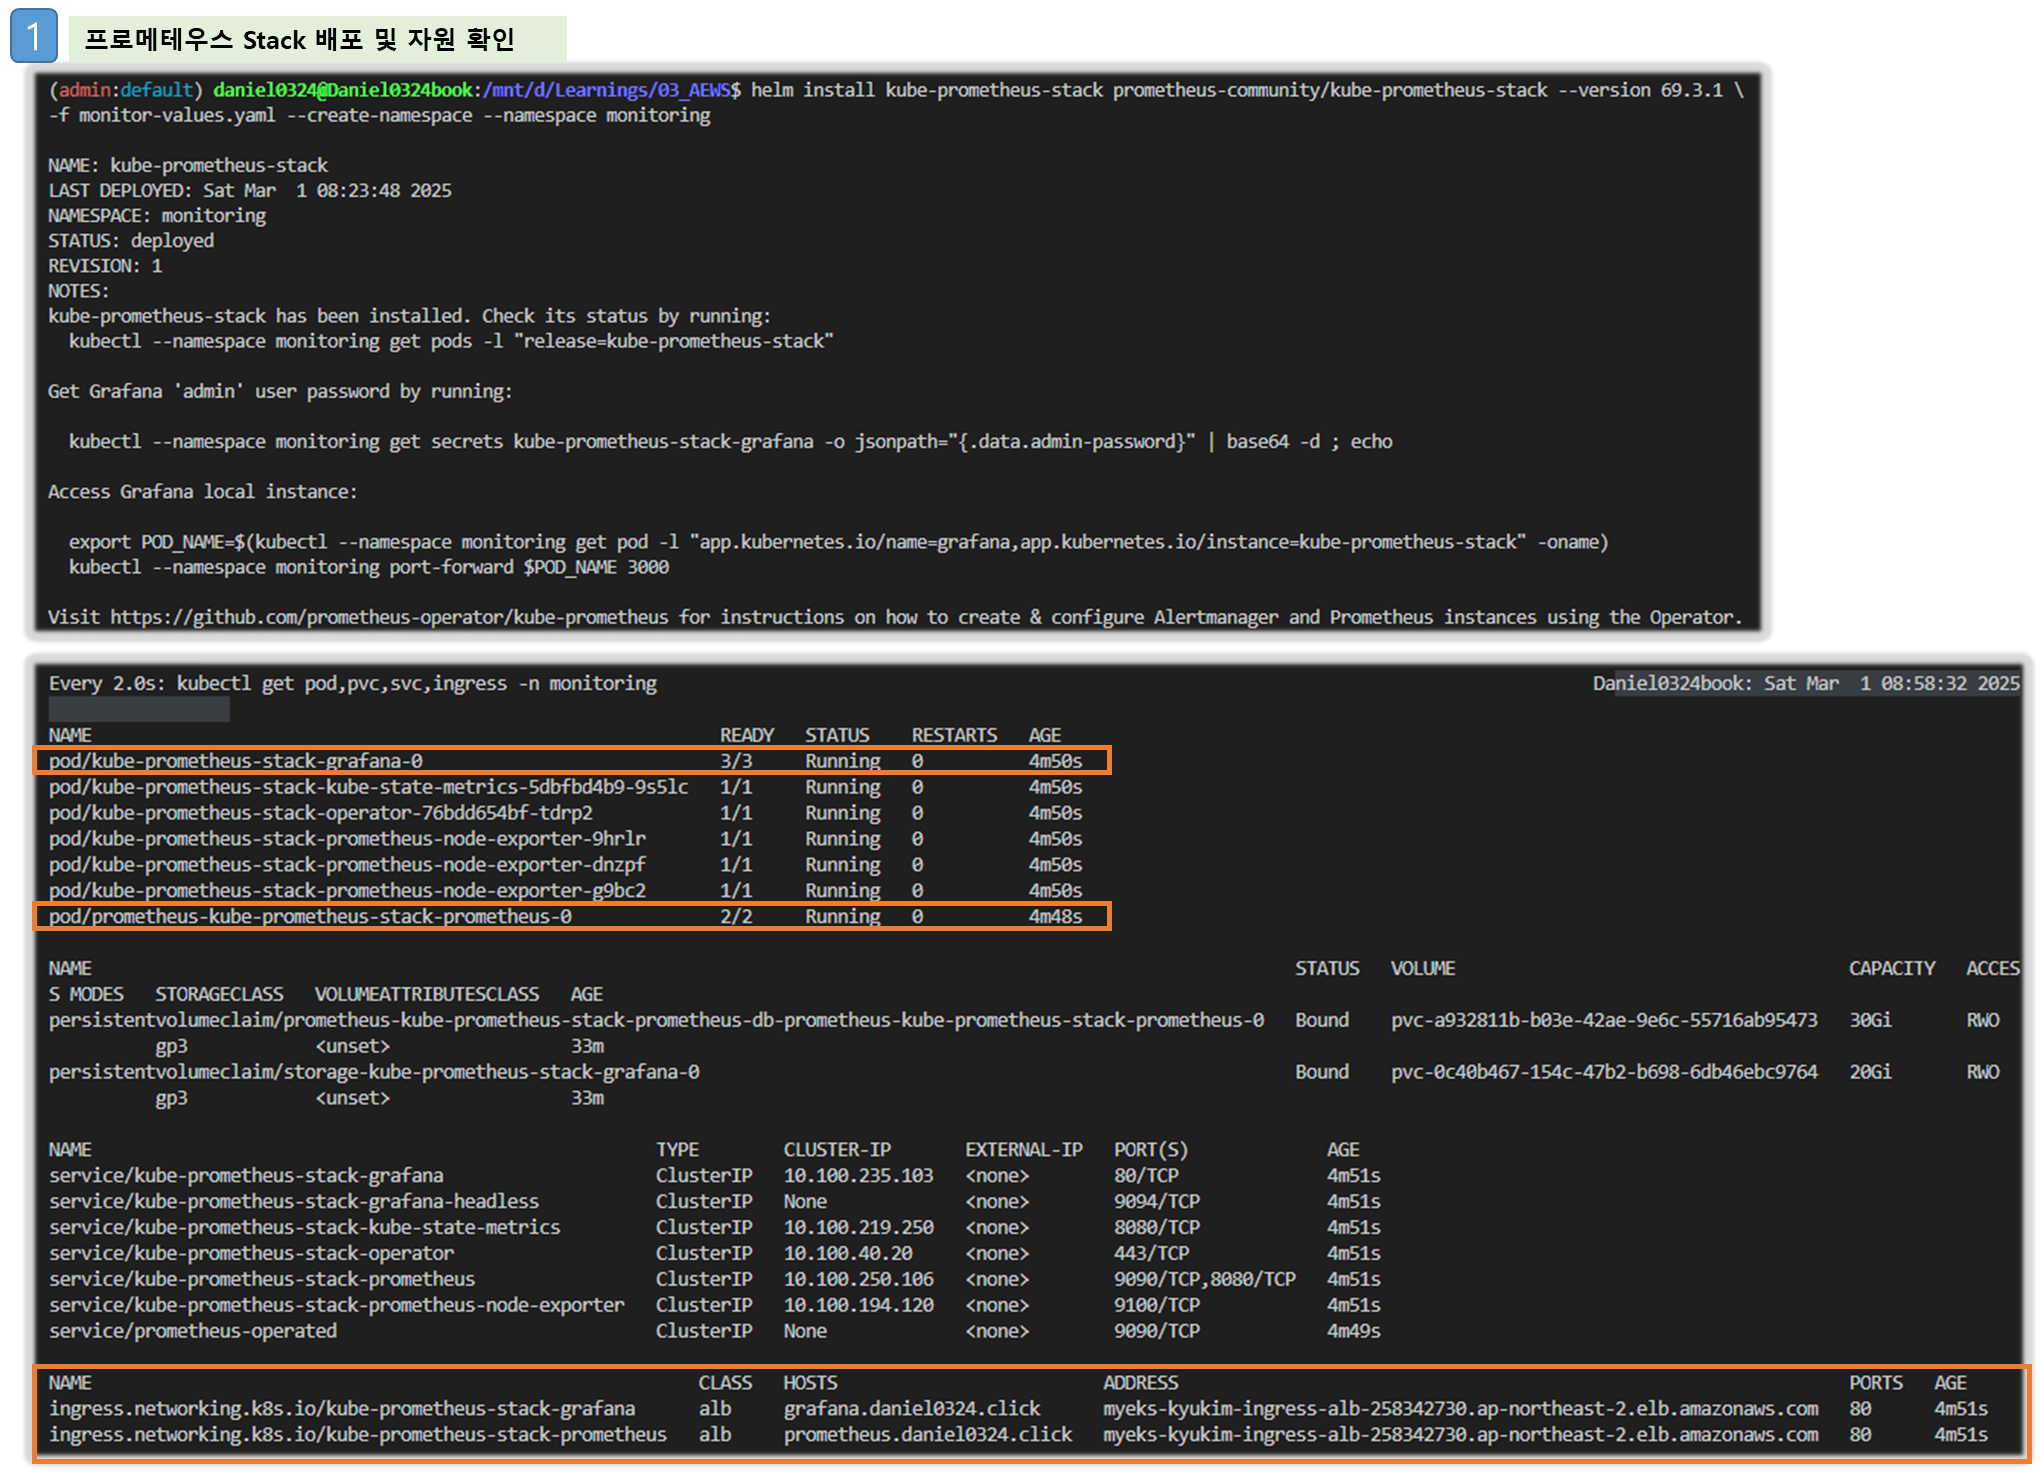Click the READY column header of pods
Image resolution: width=2040 pixels, height=1472 pixels.
coord(746,735)
